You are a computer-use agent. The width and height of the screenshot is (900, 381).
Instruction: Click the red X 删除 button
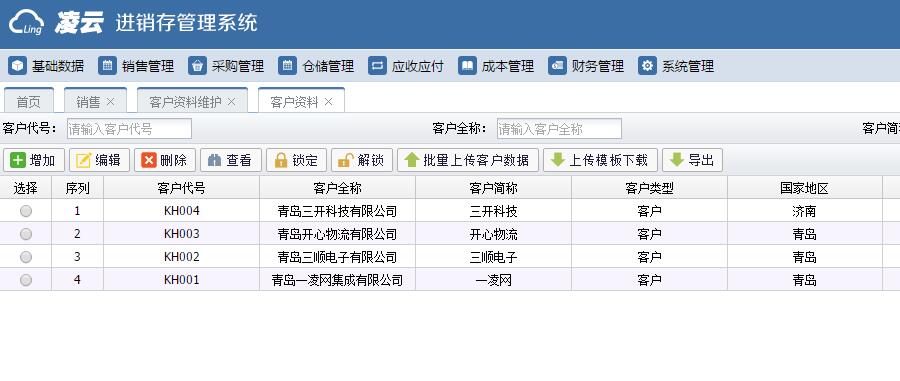tap(165, 160)
